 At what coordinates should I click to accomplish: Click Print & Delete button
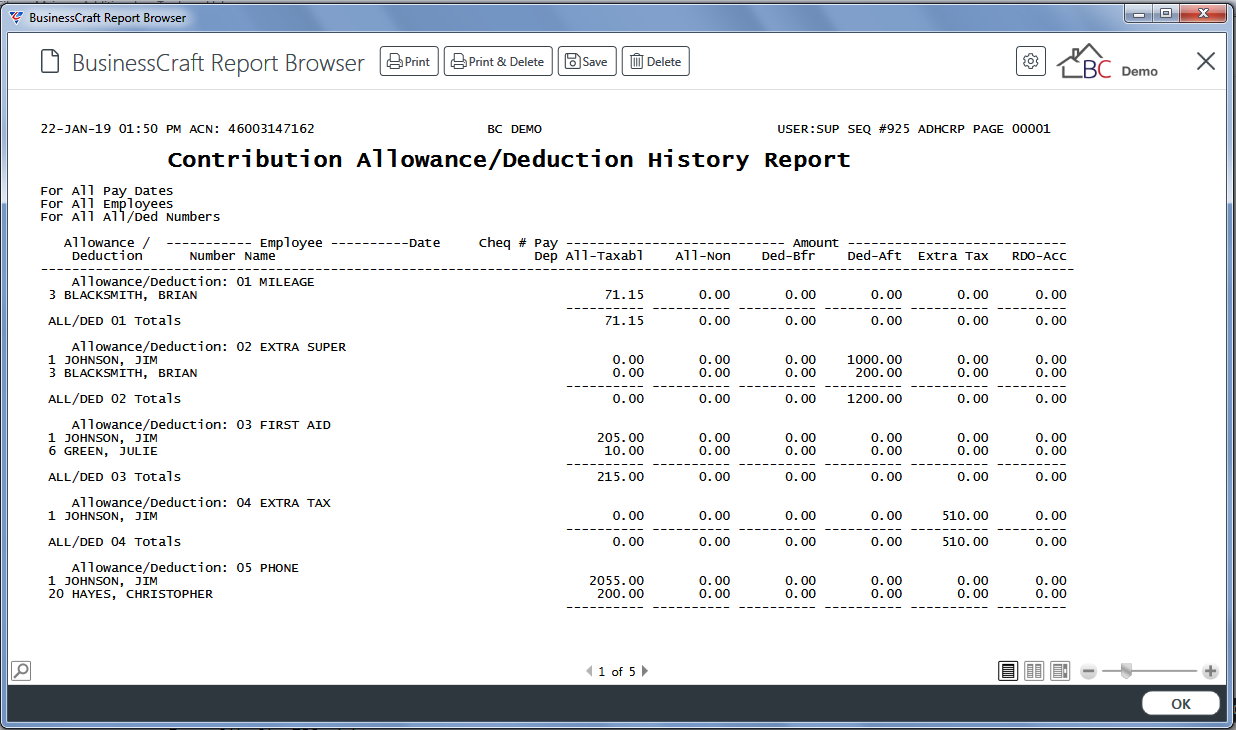point(498,61)
